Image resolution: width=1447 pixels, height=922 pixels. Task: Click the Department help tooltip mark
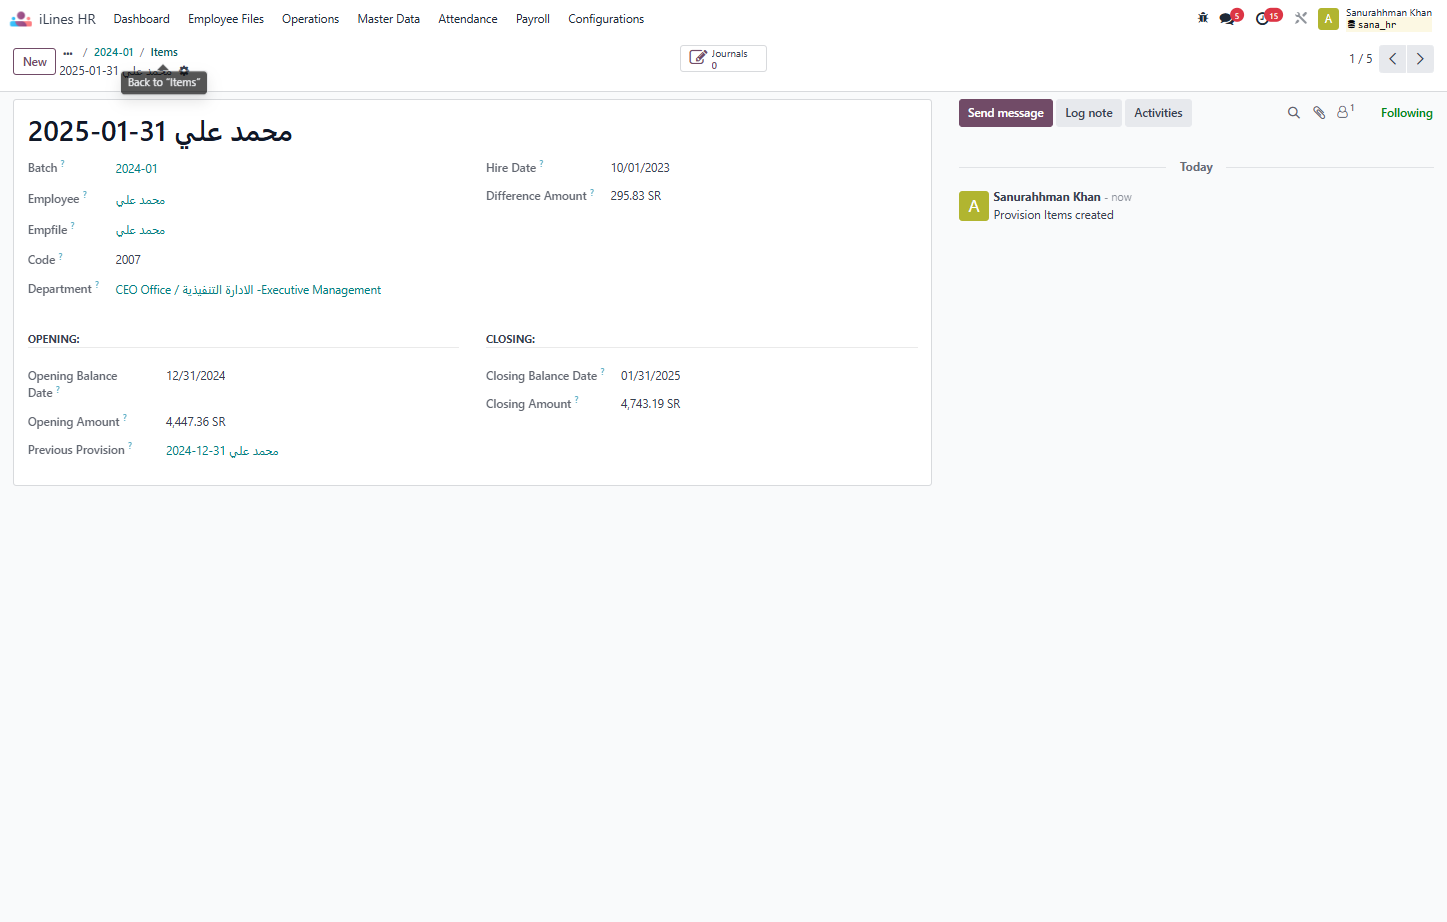(97, 285)
